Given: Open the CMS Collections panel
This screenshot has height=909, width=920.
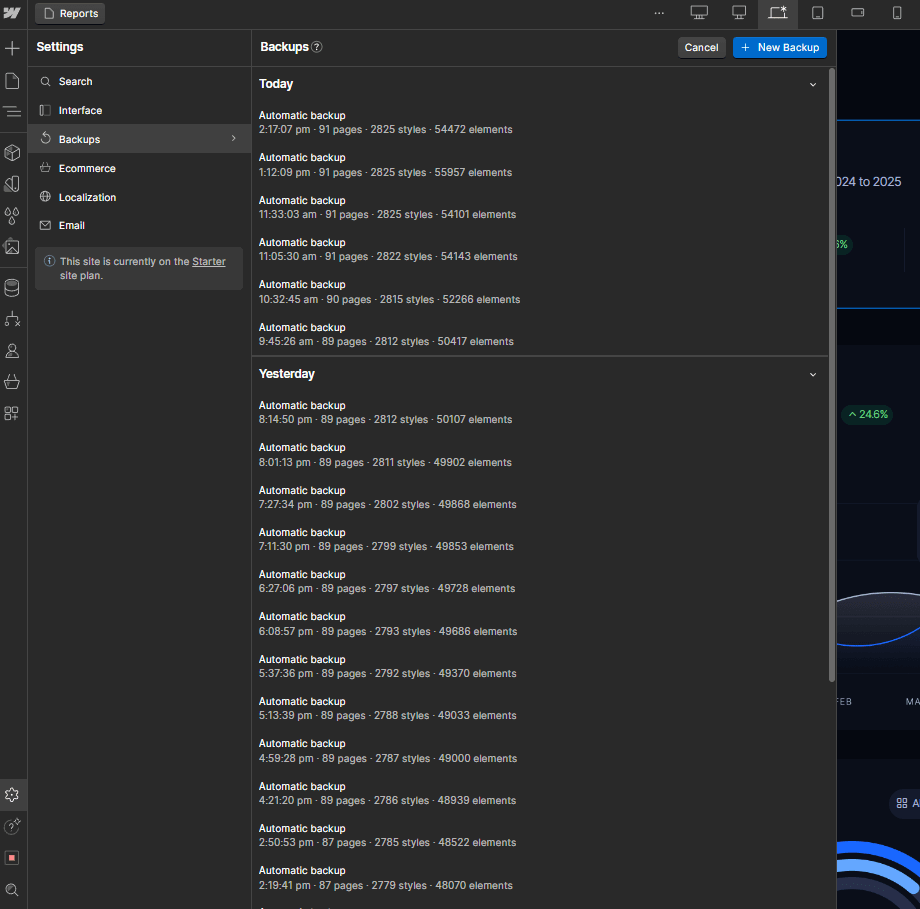Looking at the screenshot, I should (x=12, y=286).
